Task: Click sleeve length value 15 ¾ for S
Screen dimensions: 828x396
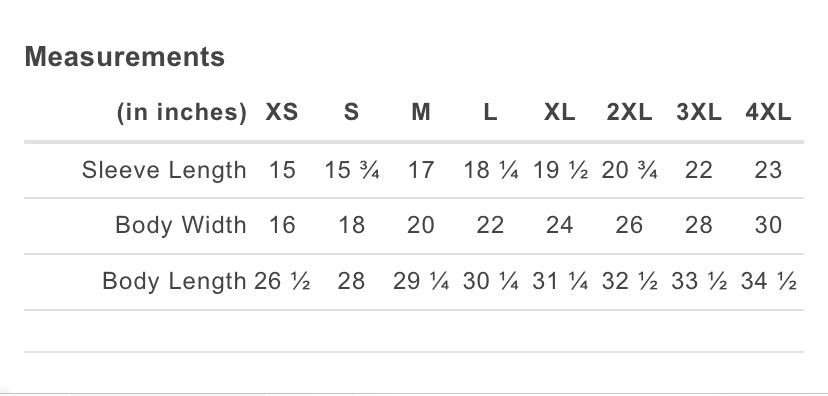Action: (x=352, y=171)
